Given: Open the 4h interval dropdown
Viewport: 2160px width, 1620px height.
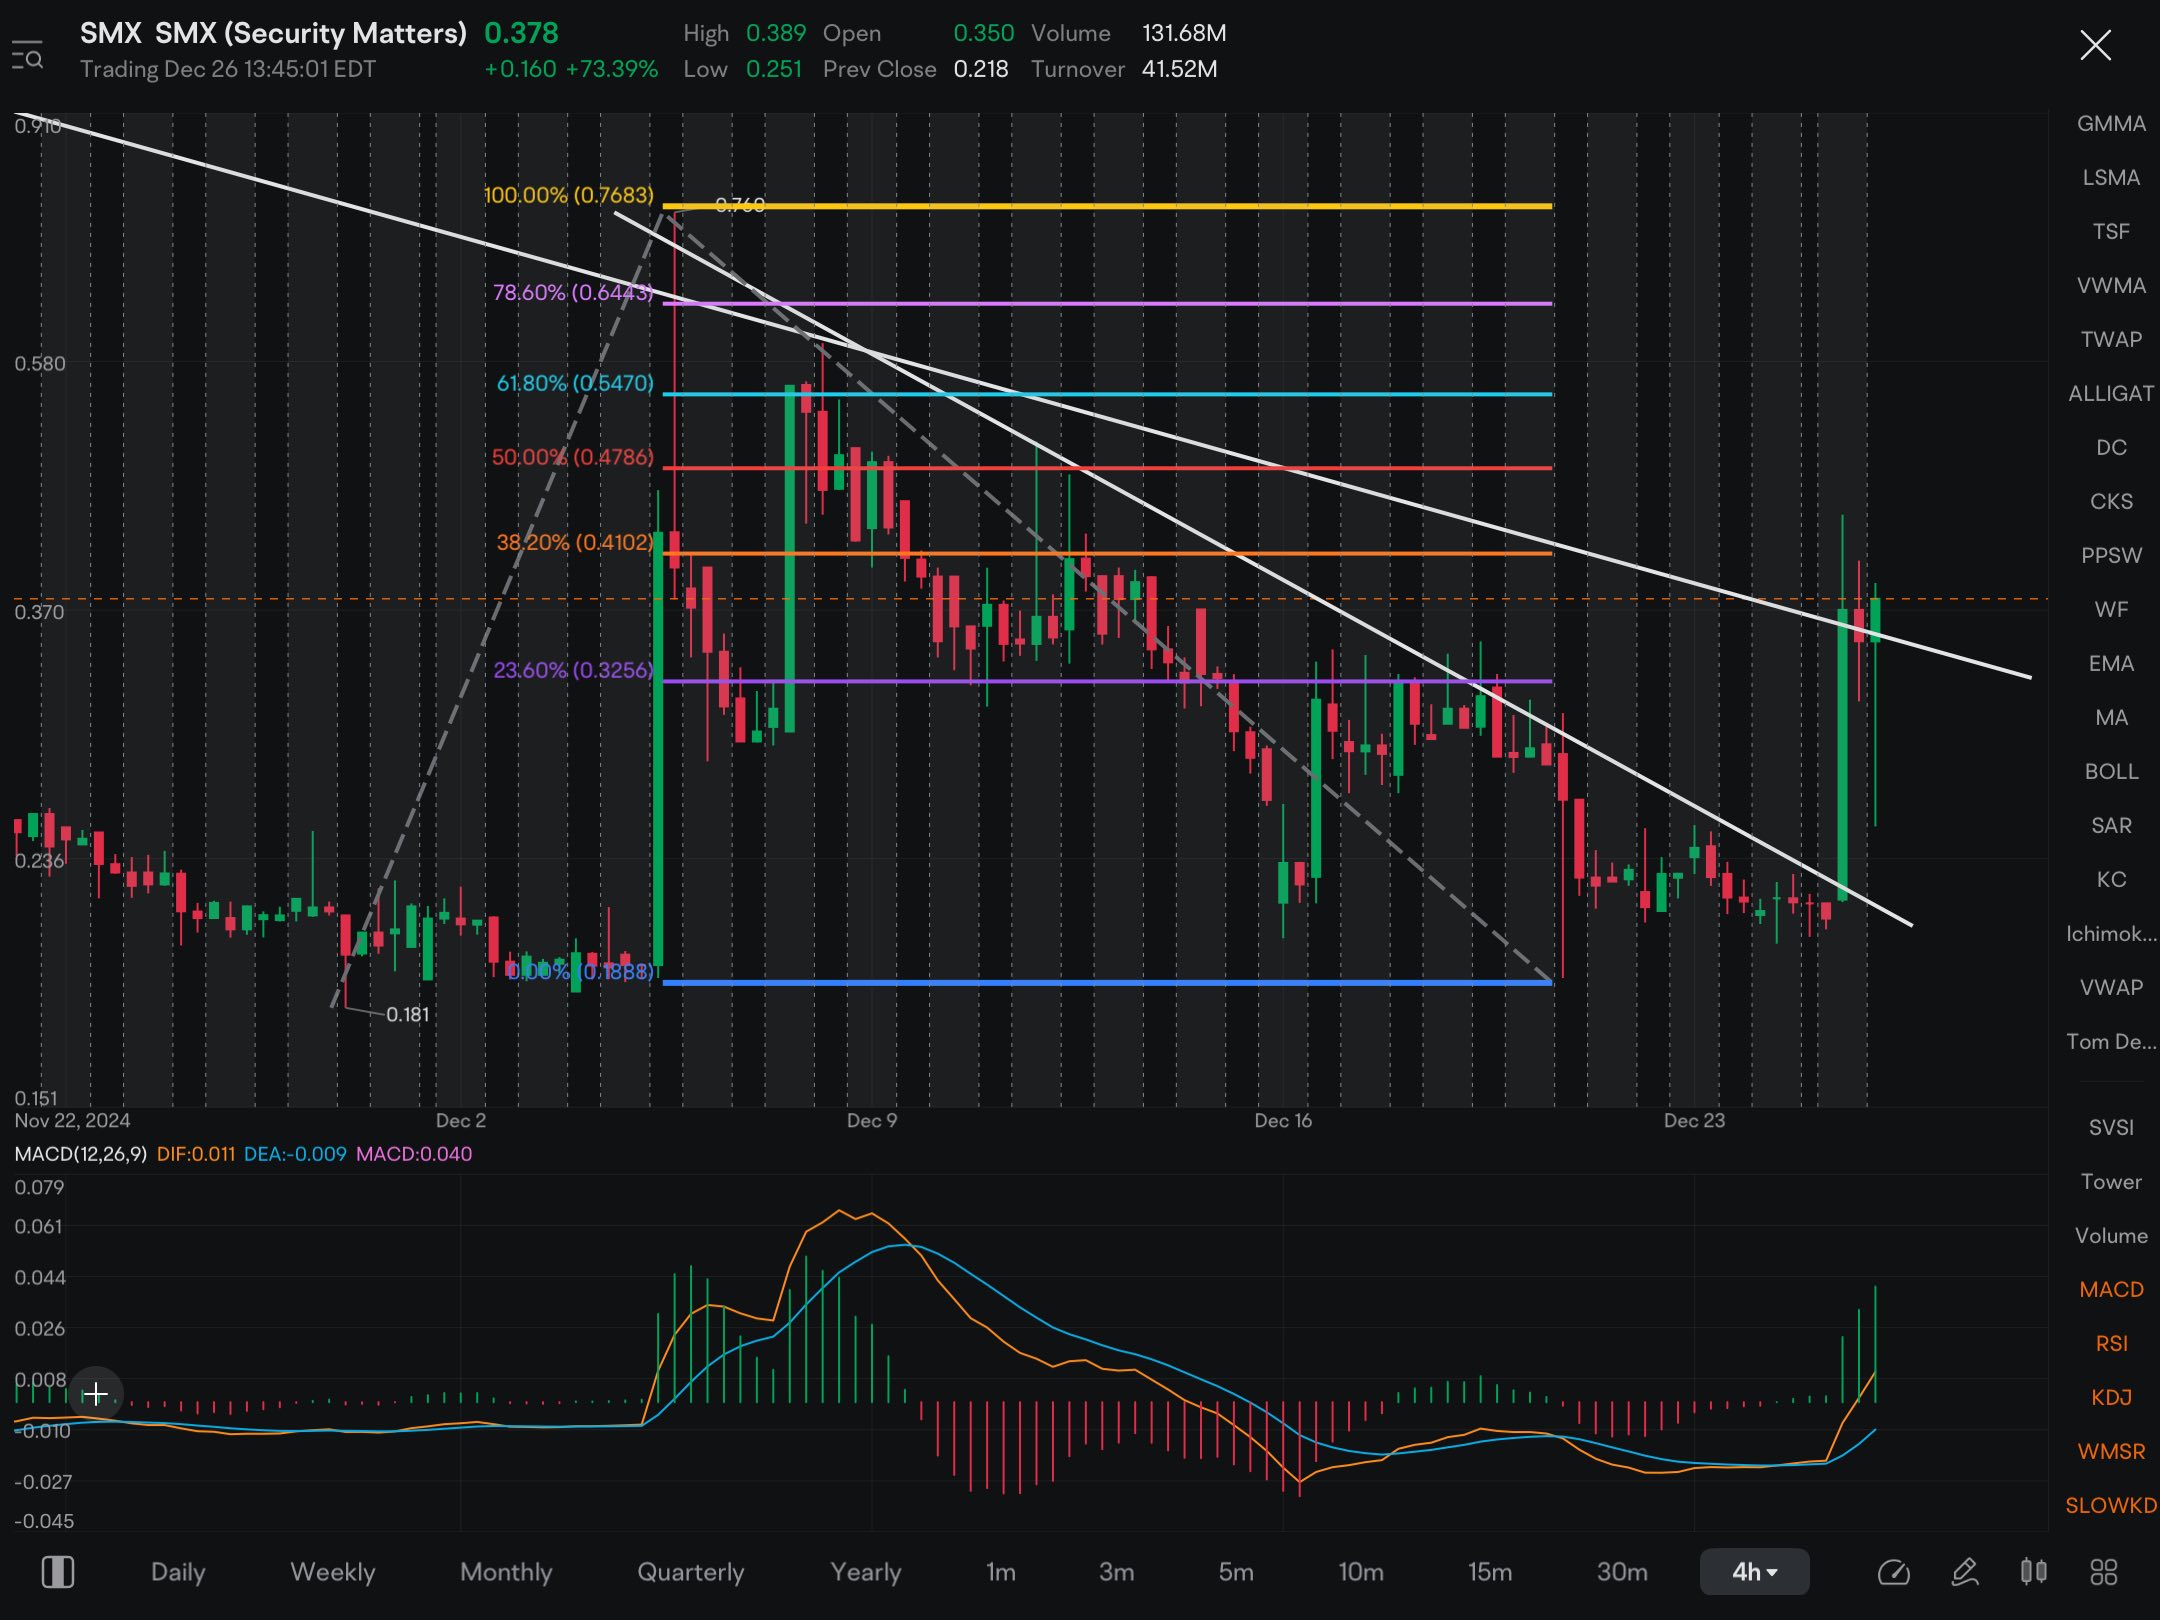Looking at the screenshot, I should [1754, 1572].
